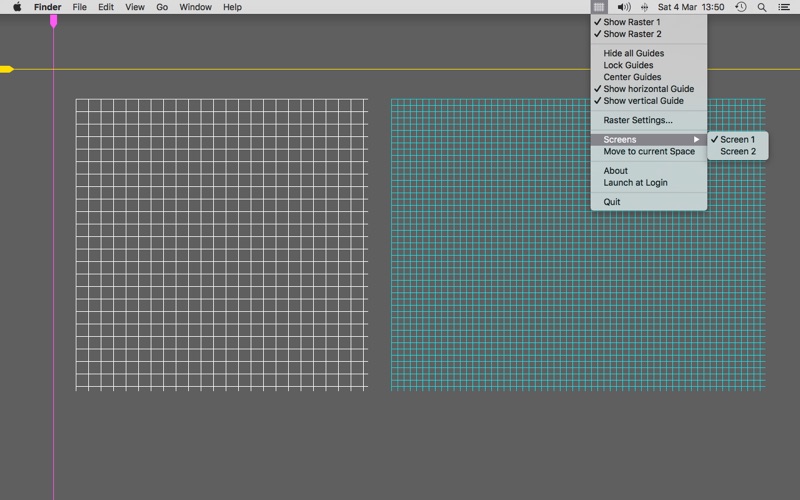
Task: Choose Lock Guides
Action: (649, 65)
